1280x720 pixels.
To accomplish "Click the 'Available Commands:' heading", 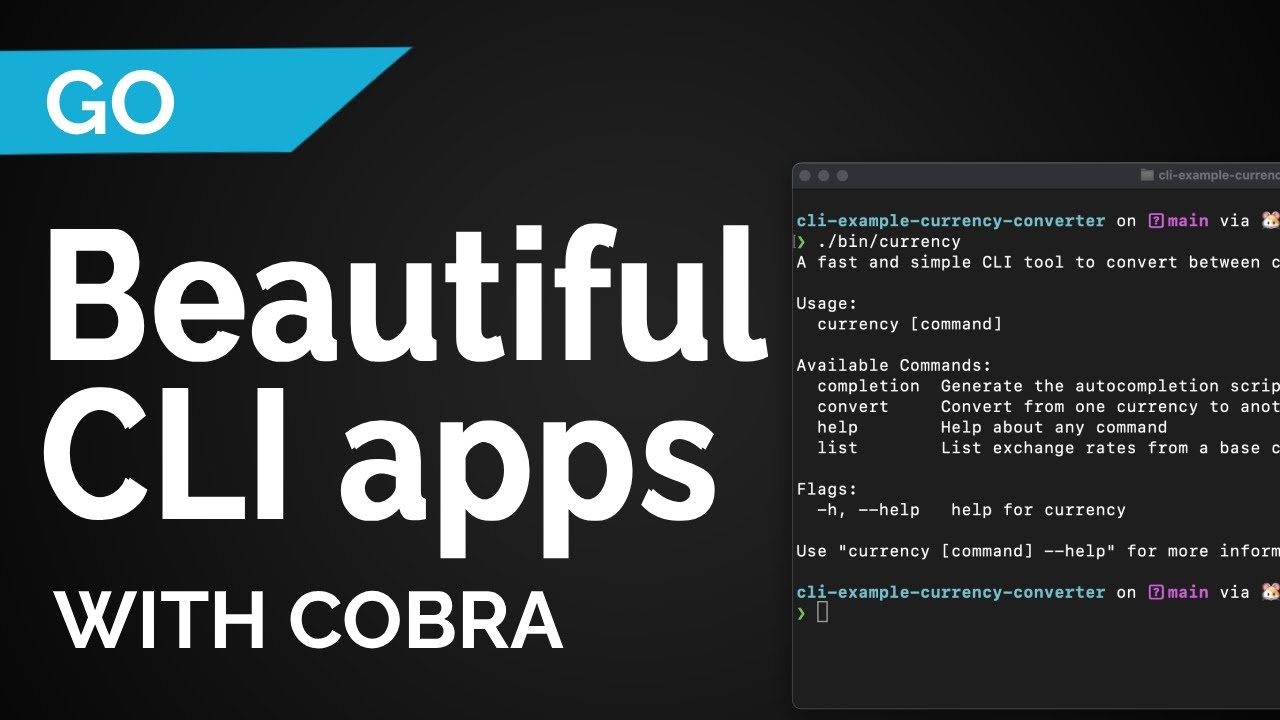I will point(894,366).
